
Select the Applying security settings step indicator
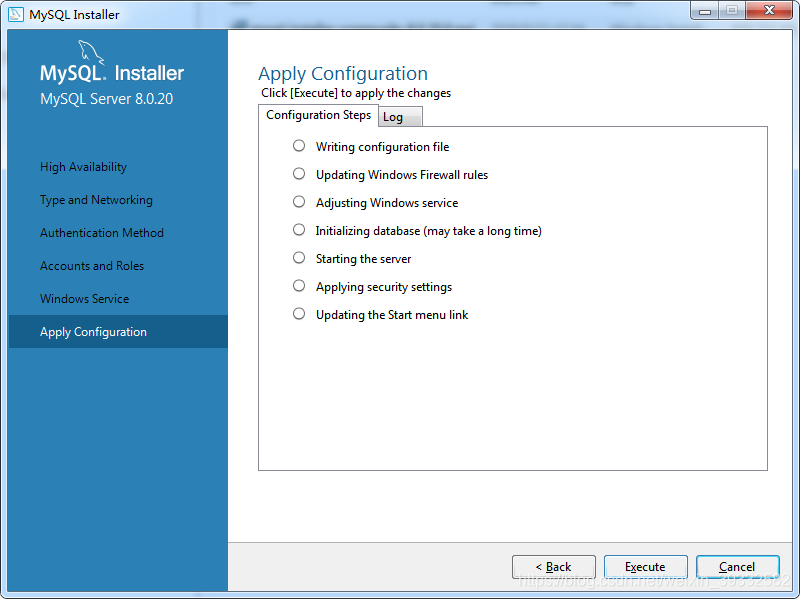[x=299, y=286]
